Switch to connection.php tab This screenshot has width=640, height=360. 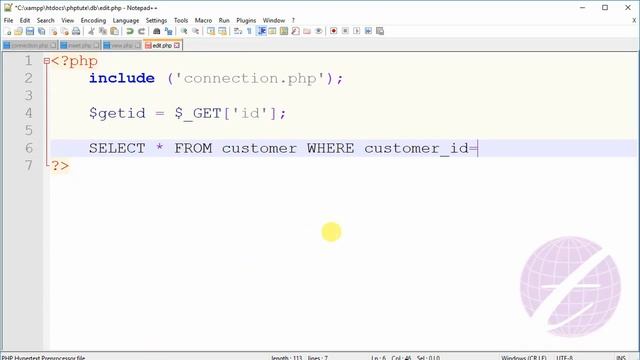(x=29, y=45)
